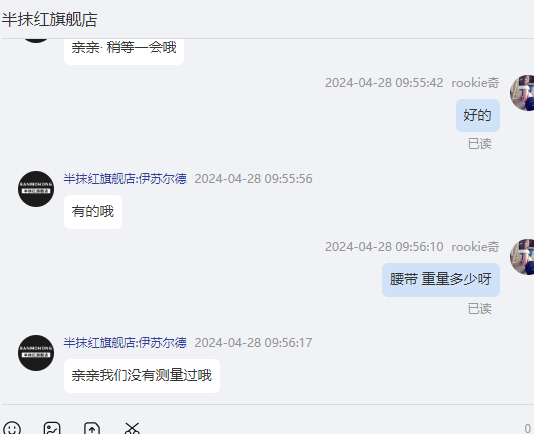Click the rookie奇 username at 09:56:10
This screenshot has width=534, height=434.
pyautogui.click(x=475, y=247)
